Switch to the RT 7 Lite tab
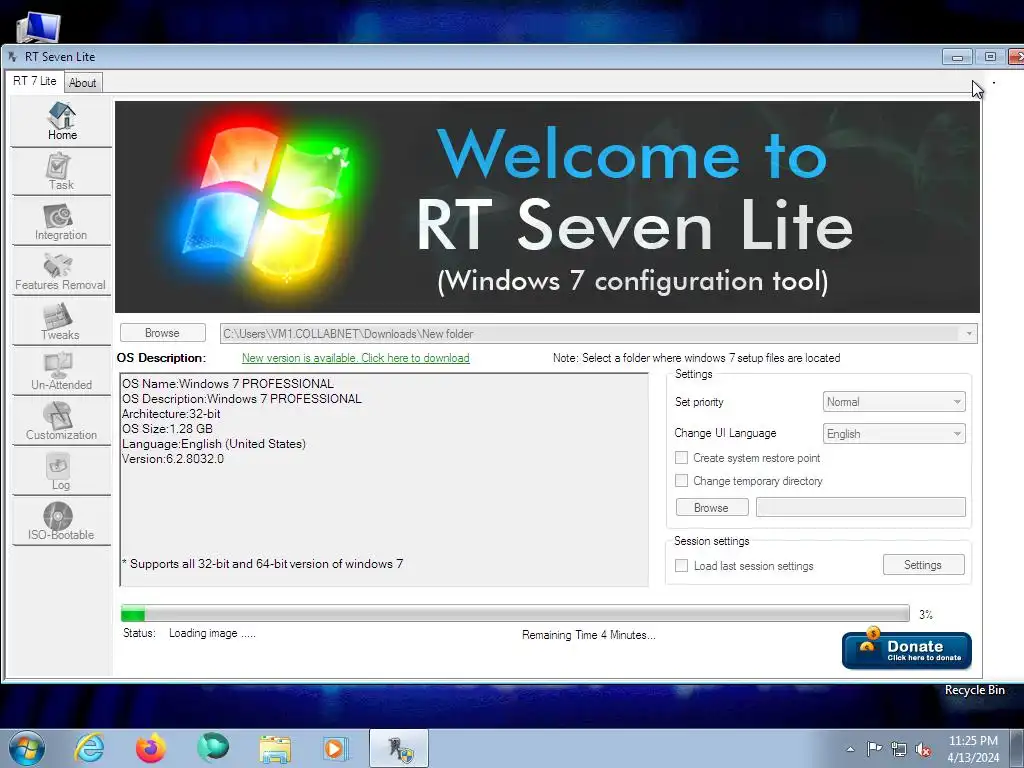1024x768 pixels. tap(35, 81)
